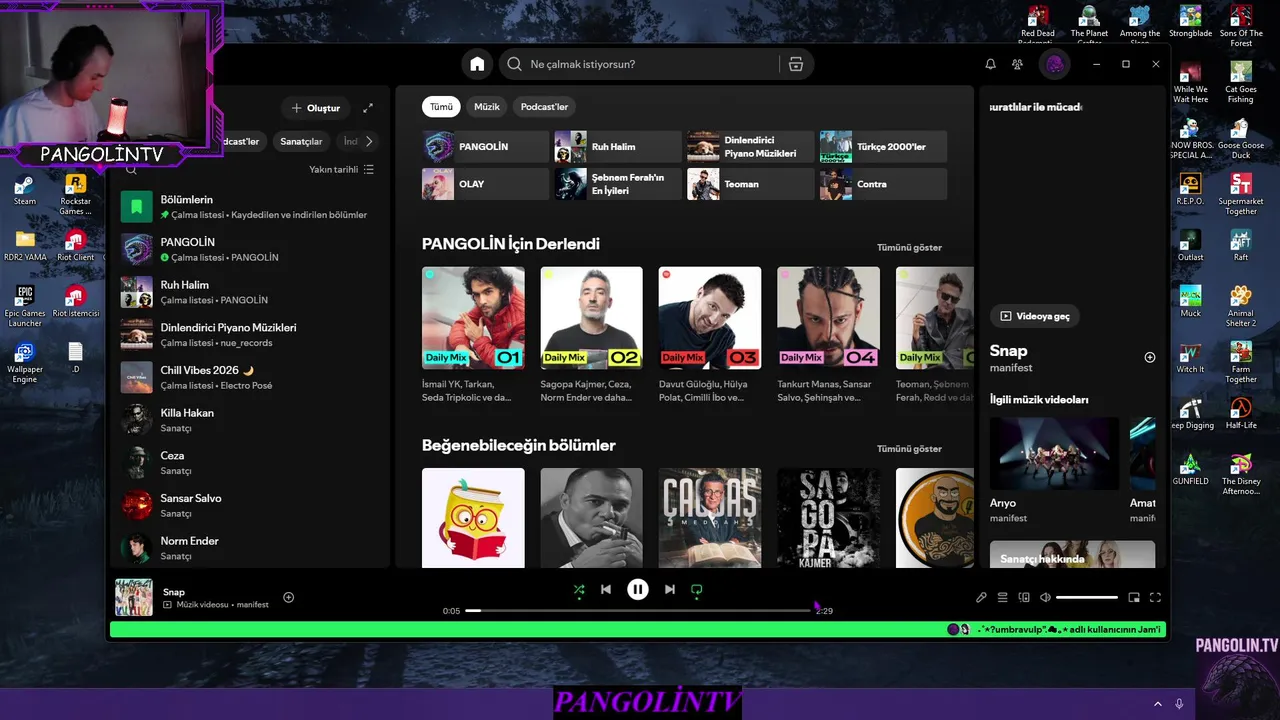The width and height of the screenshot is (1280, 720).
Task: Open Daily Mix 03 cover
Action: click(710, 318)
